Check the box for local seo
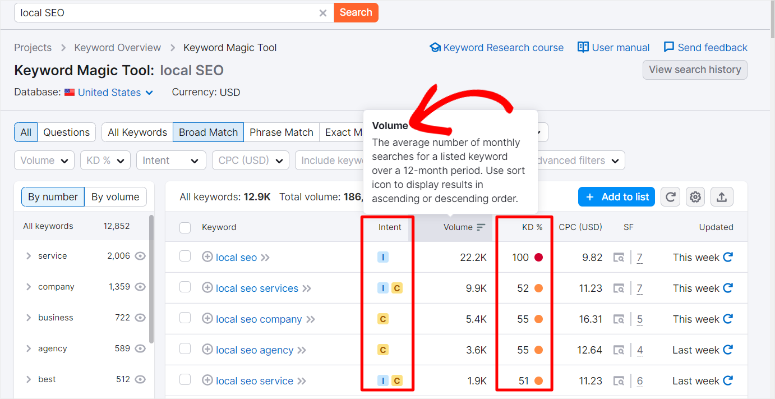 pyautogui.click(x=185, y=257)
